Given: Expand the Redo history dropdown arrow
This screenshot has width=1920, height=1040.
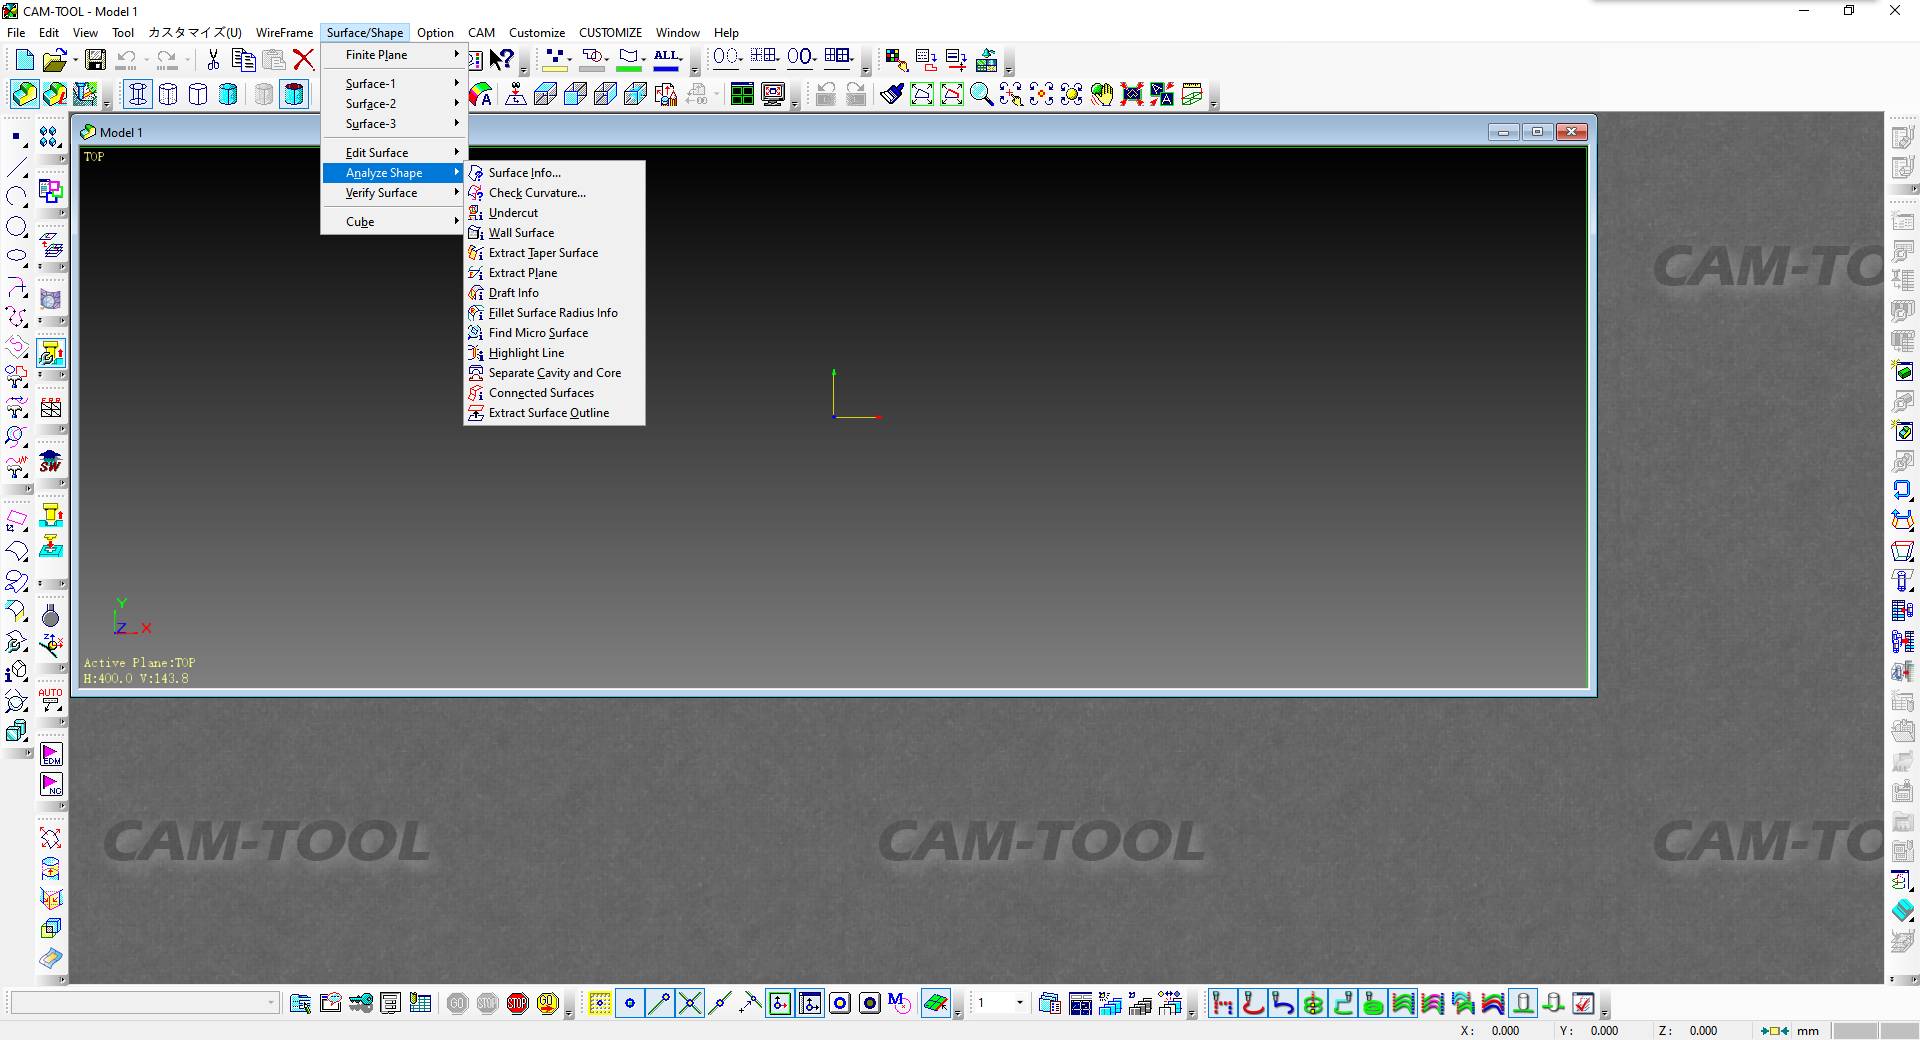Looking at the screenshot, I should coord(186,60).
